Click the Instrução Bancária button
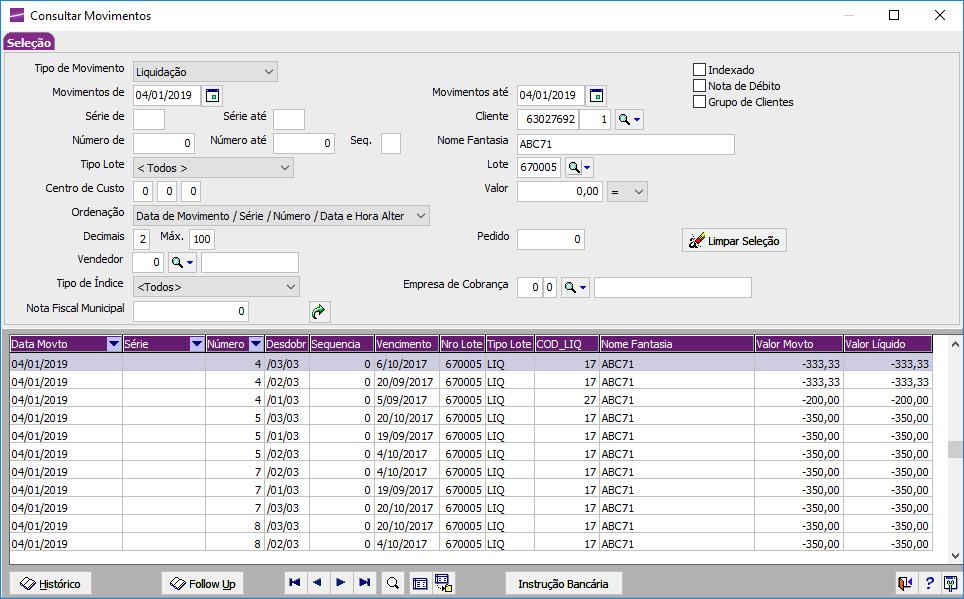964x599 pixels. point(563,583)
